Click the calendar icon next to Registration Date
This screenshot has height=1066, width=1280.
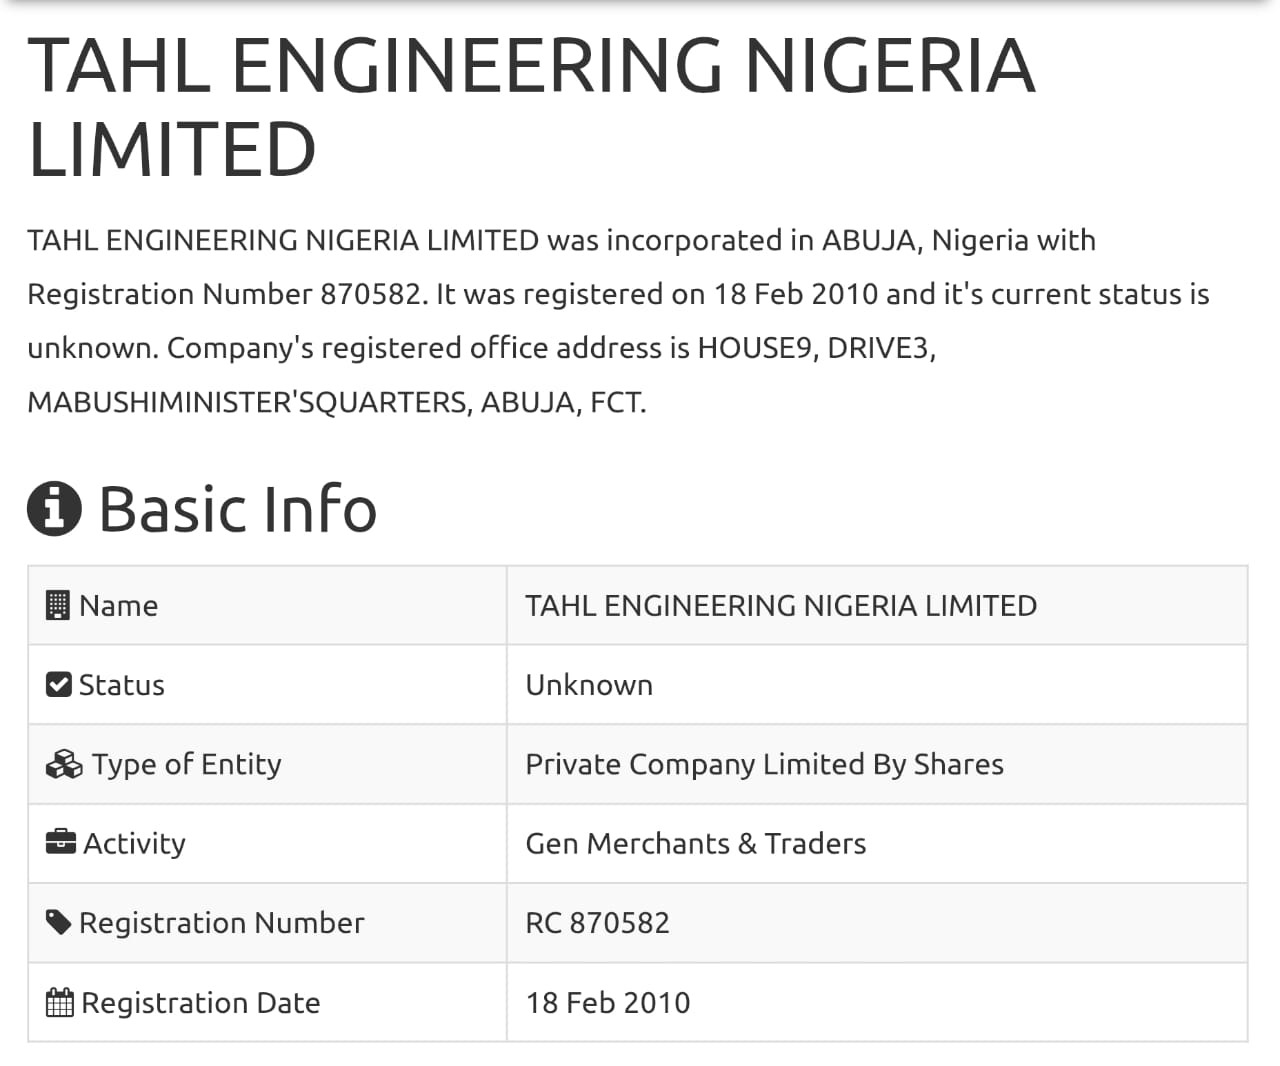click(60, 1002)
